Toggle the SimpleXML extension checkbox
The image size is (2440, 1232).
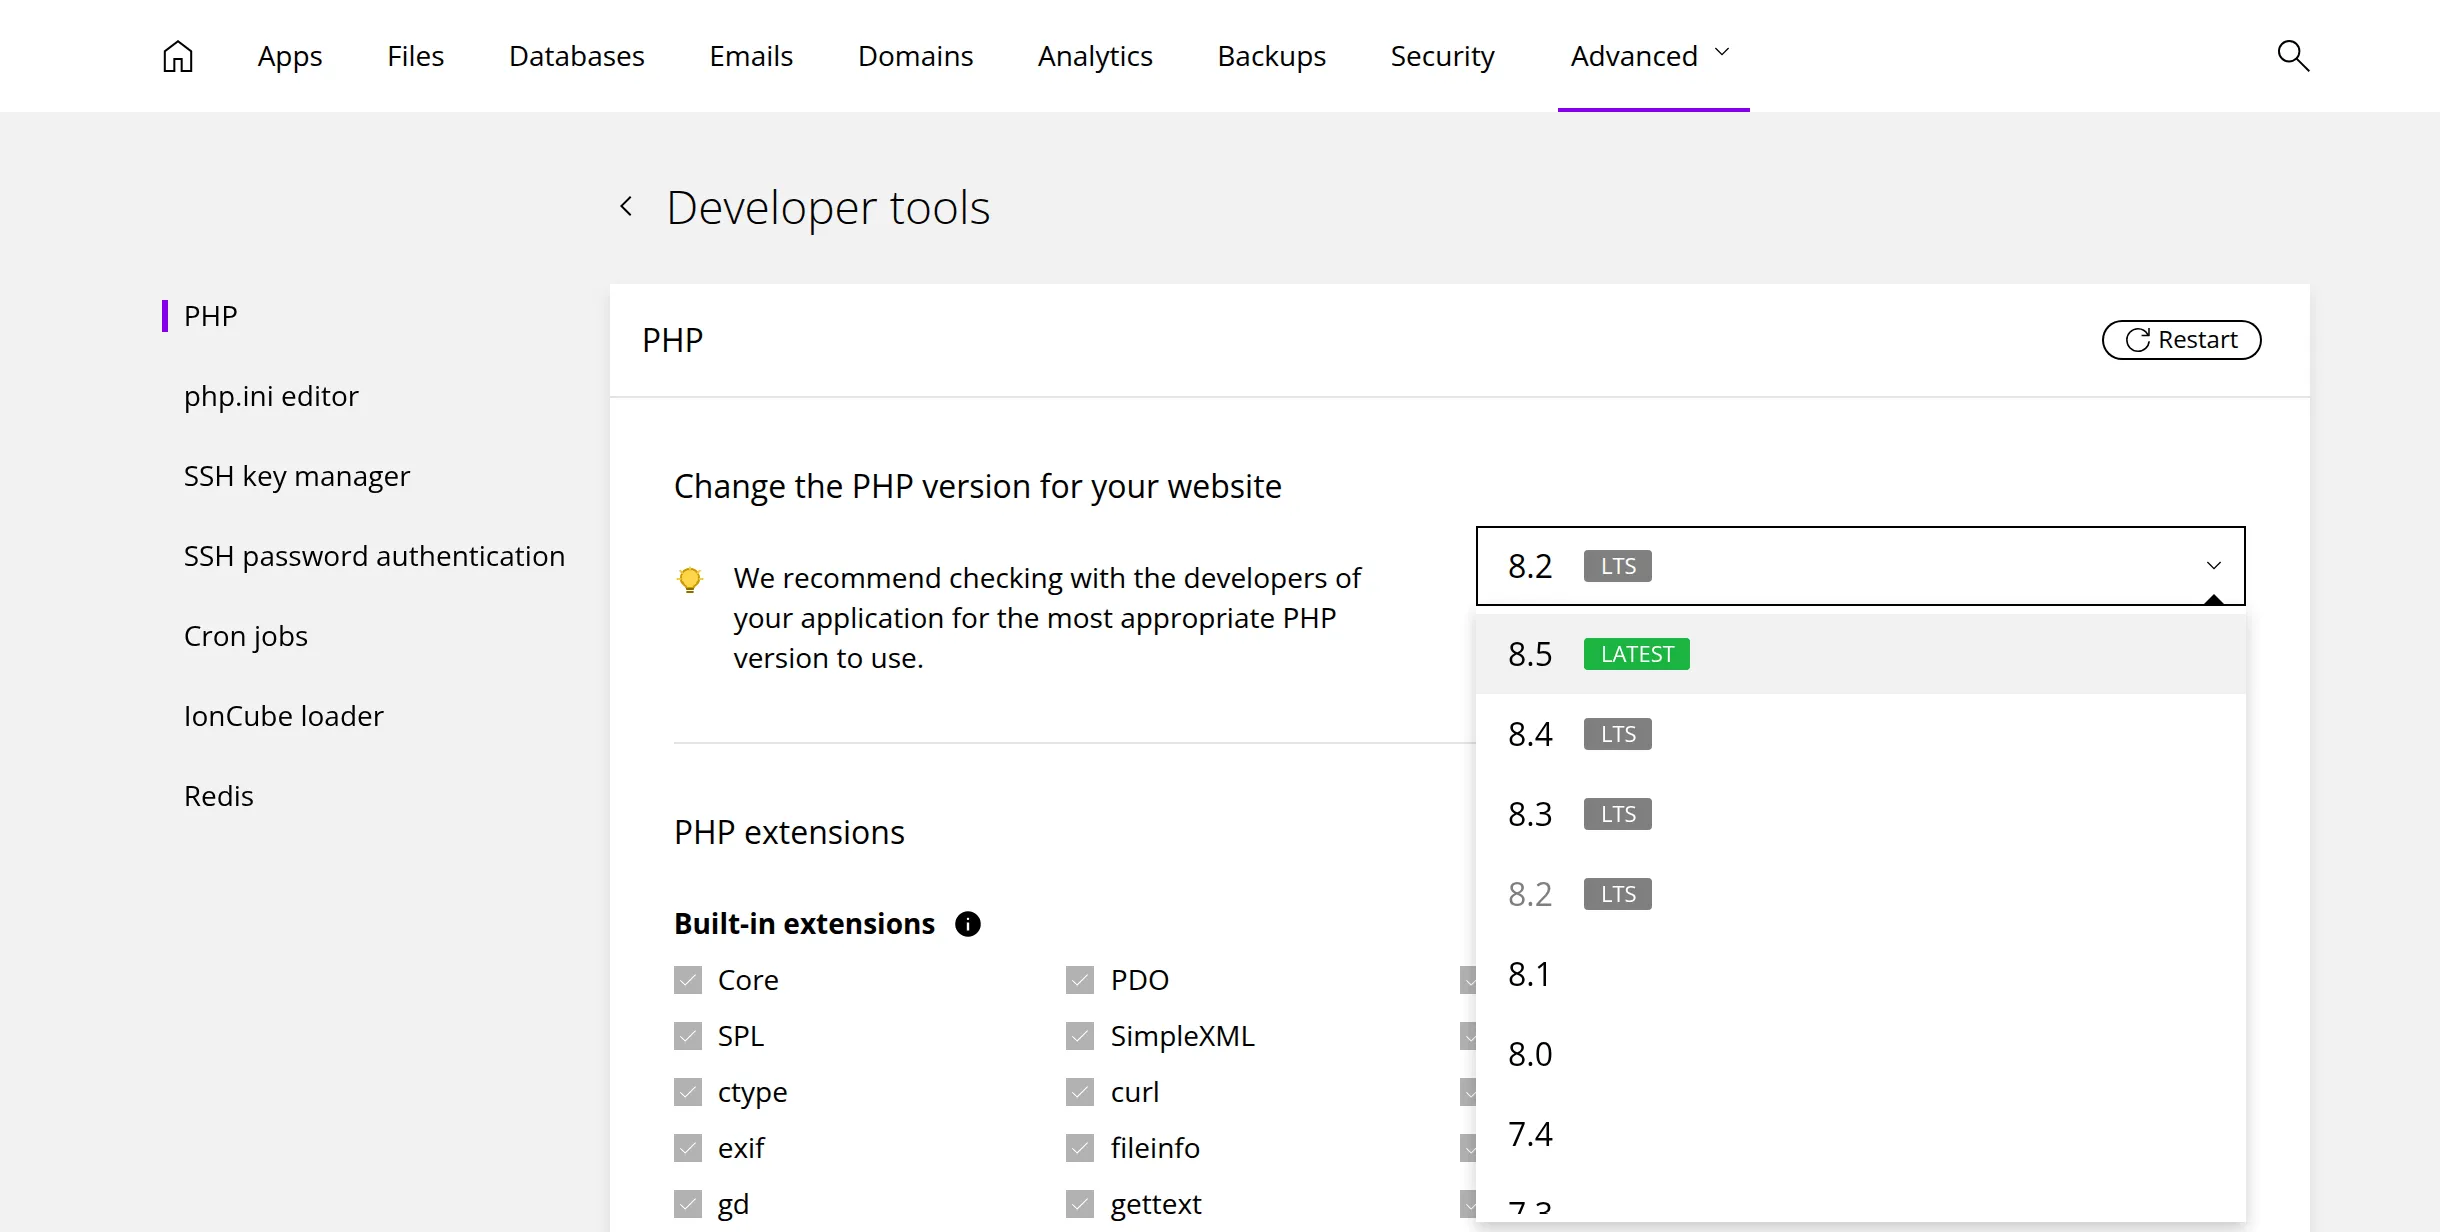coord(1080,1036)
